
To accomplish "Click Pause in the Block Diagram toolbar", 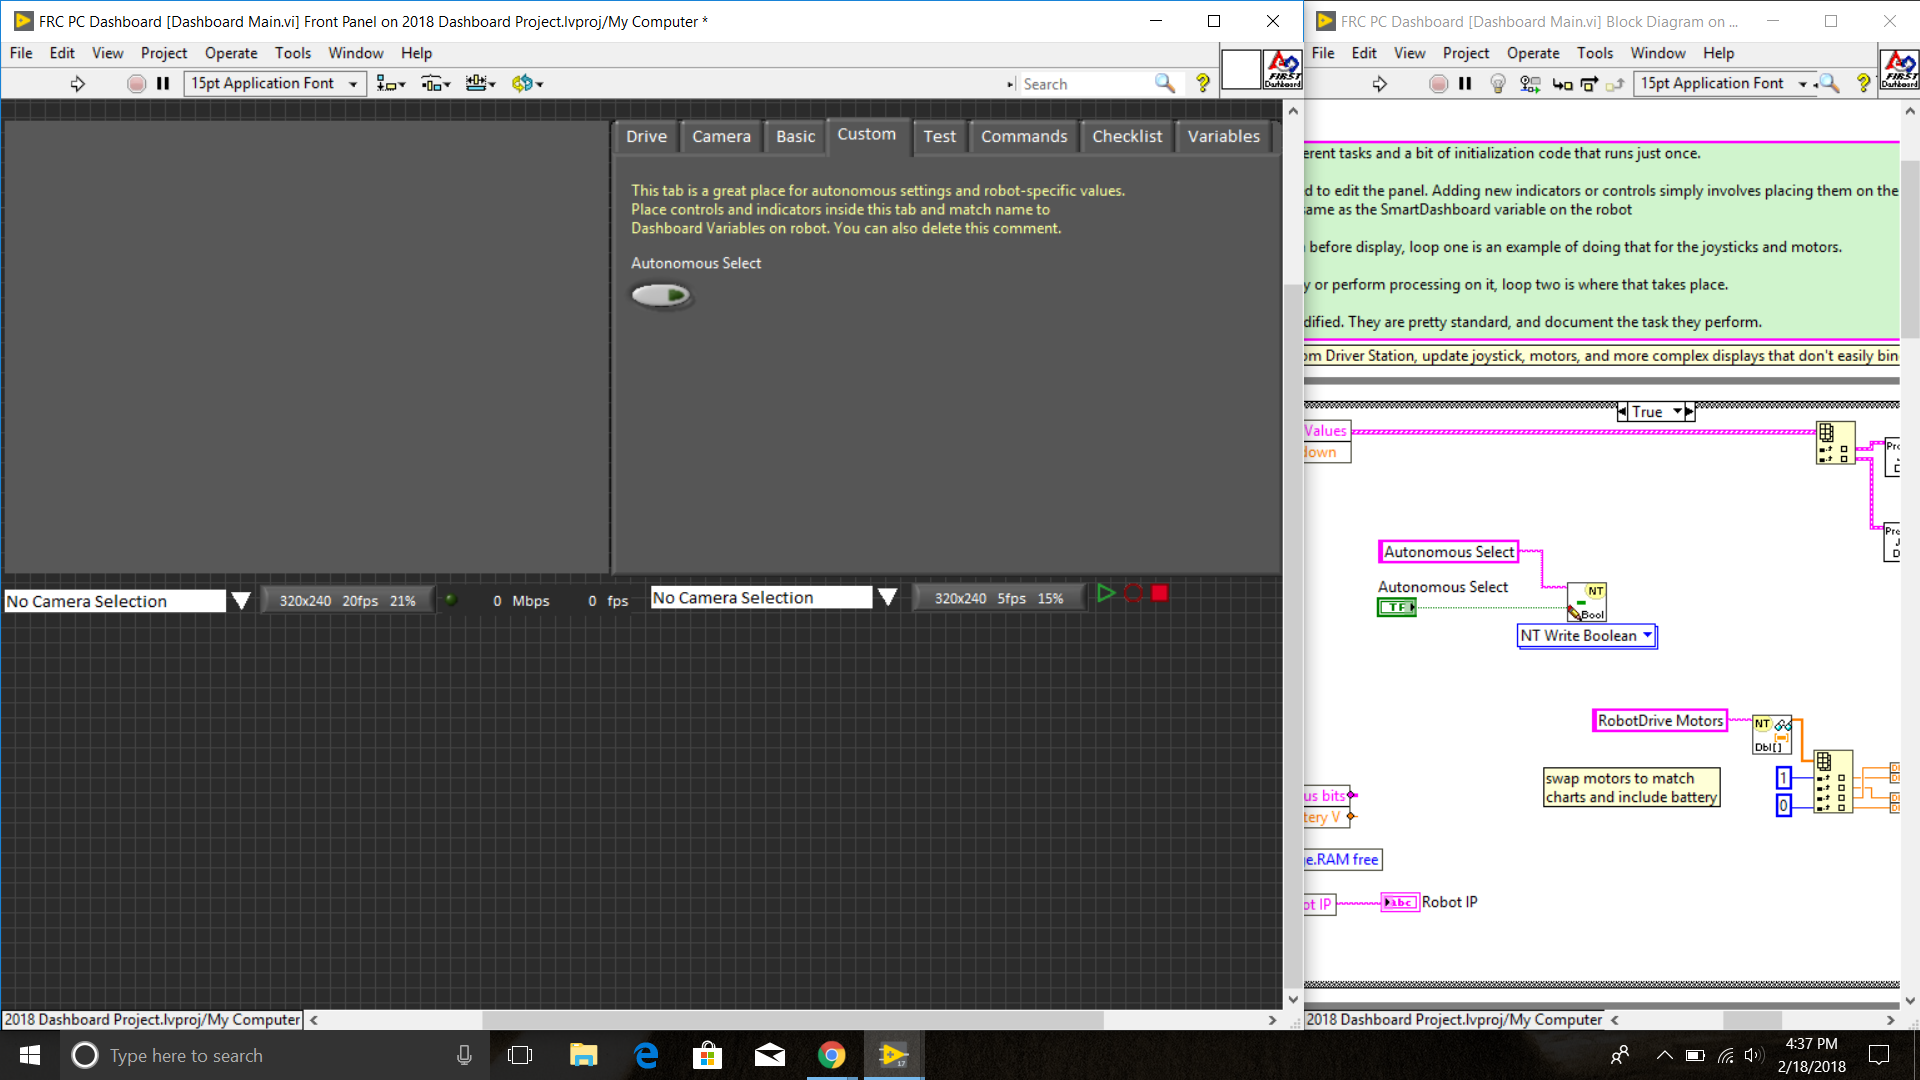I will click(x=1465, y=84).
